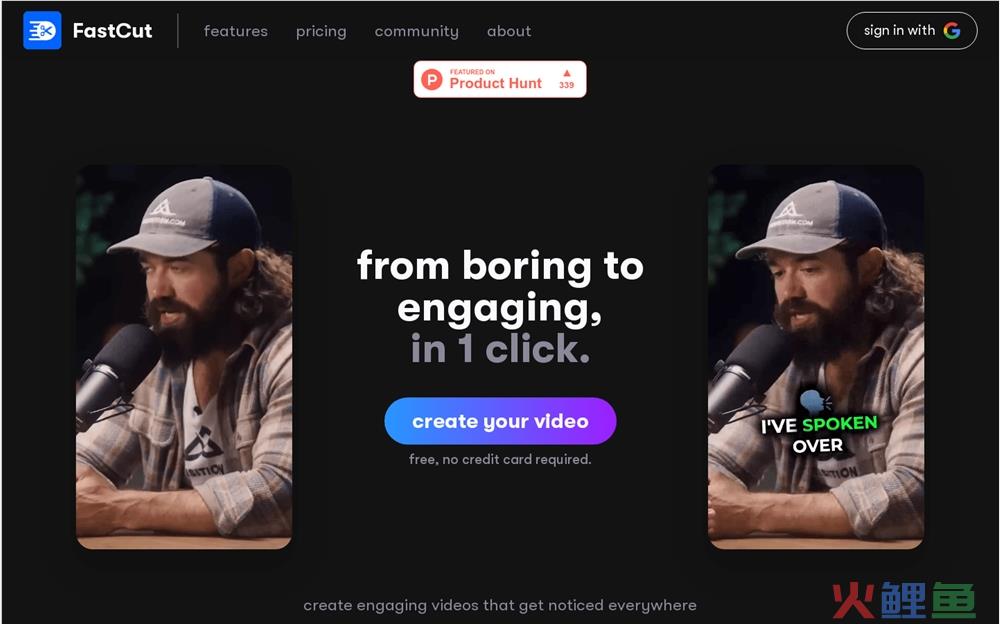Click the left uncaptioned video preview
This screenshot has width=1000, height=624.
click(x=184, y=357)
